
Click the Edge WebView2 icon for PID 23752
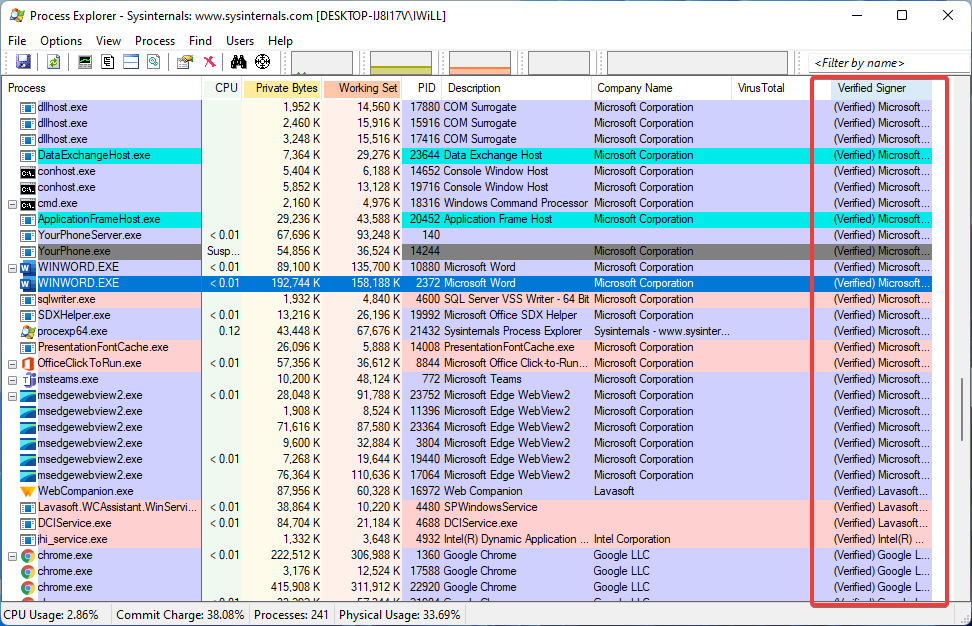pos(27,395)
